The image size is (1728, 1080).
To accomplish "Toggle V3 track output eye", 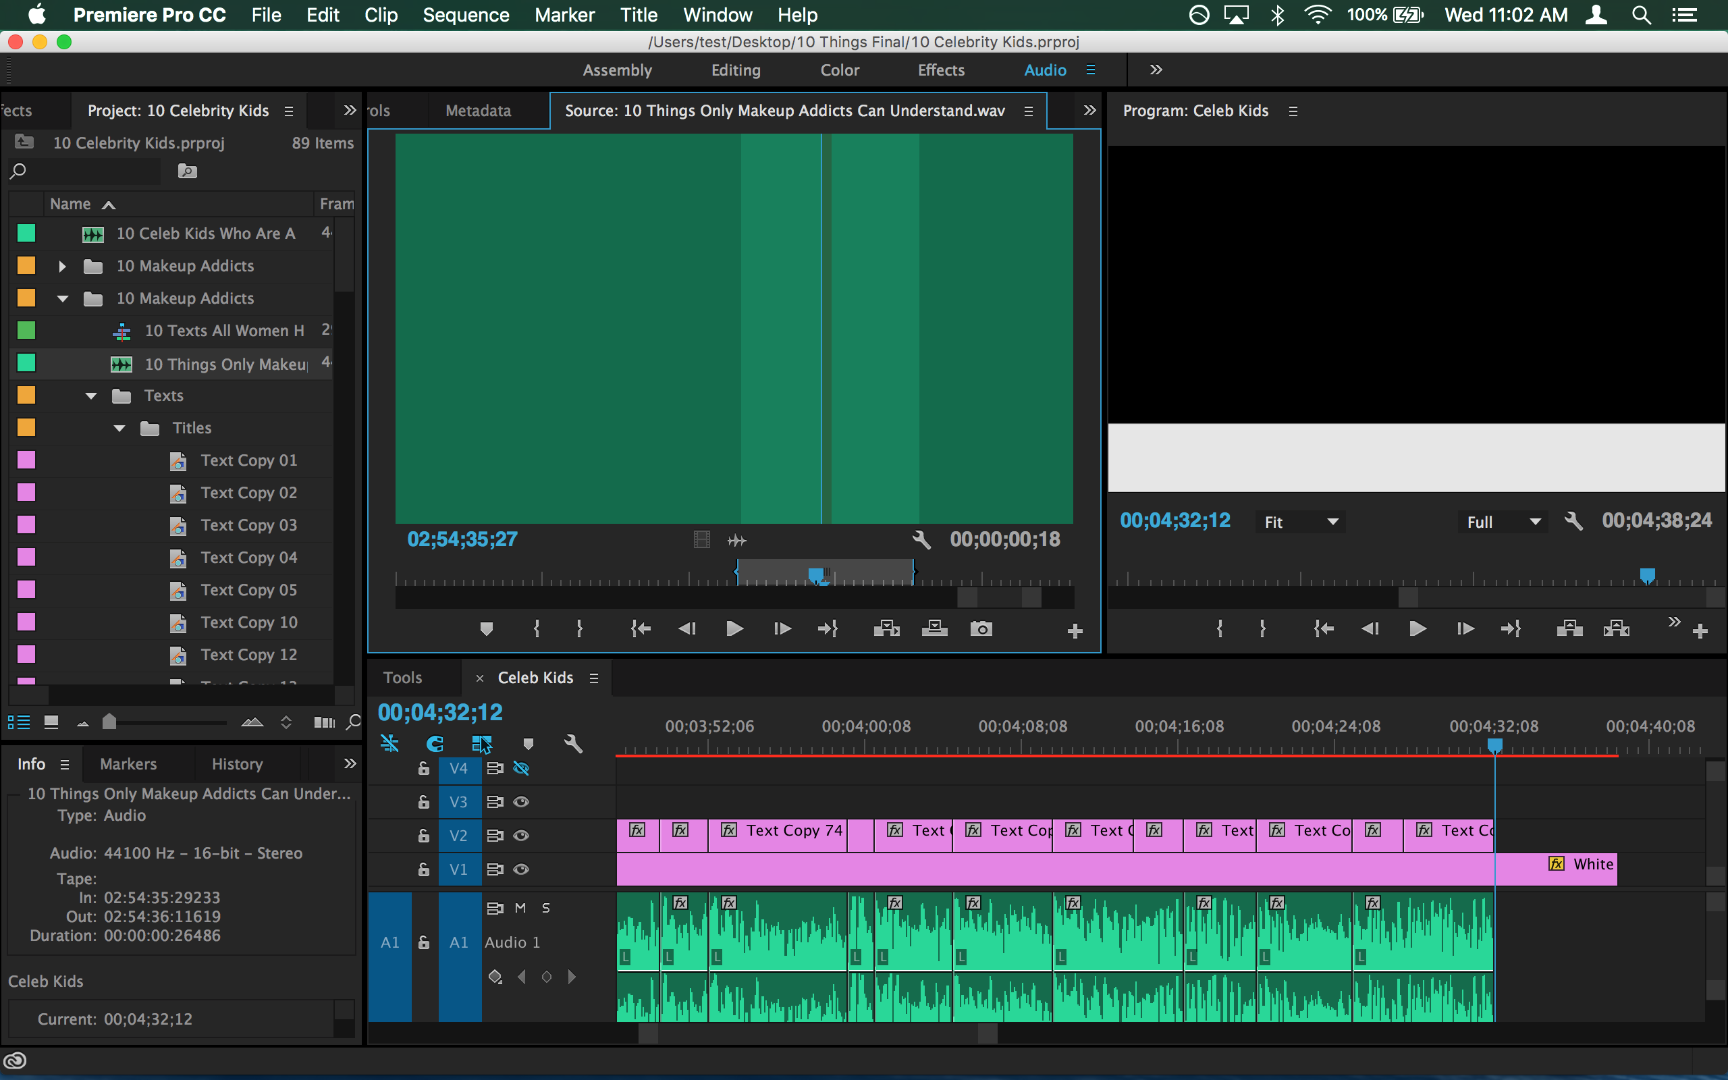I will (x=521, y=802).
